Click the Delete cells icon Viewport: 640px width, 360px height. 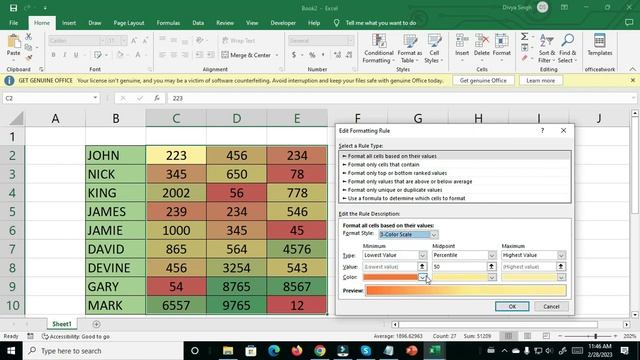coord(482,41)
